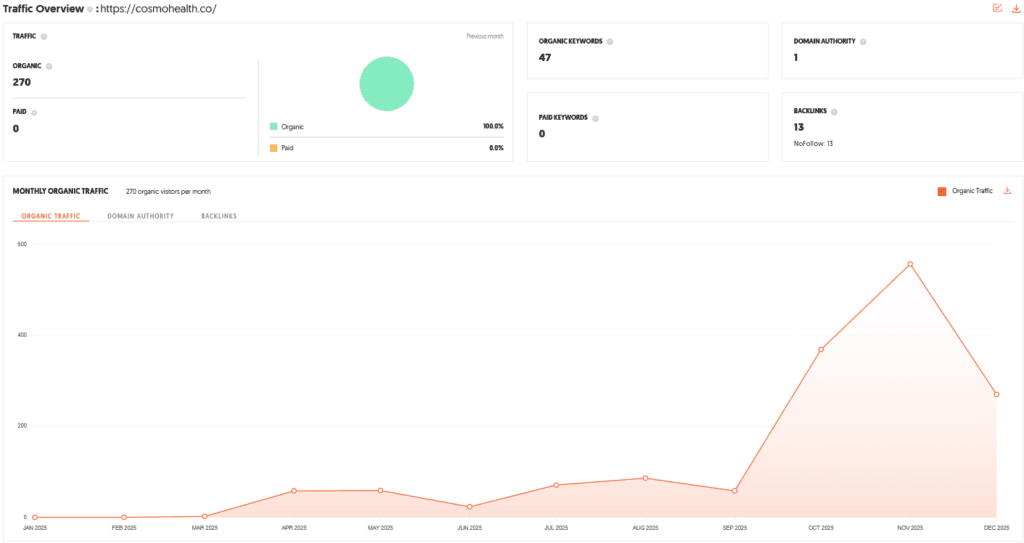Click the green organic traffic pie chart

pyautogui.click(x=386, y=83)
